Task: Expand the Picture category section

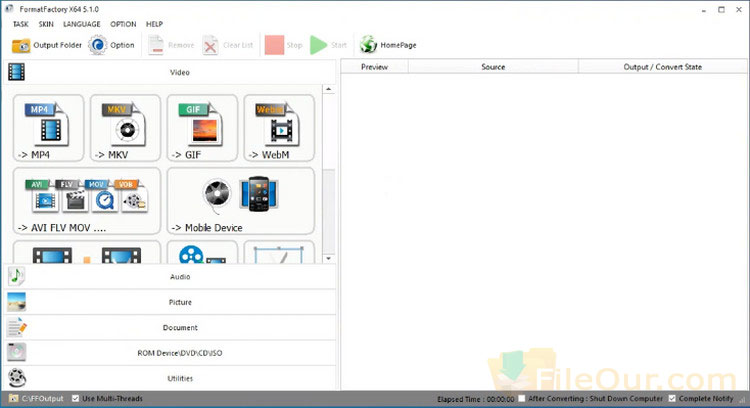Action: (170, 302)
